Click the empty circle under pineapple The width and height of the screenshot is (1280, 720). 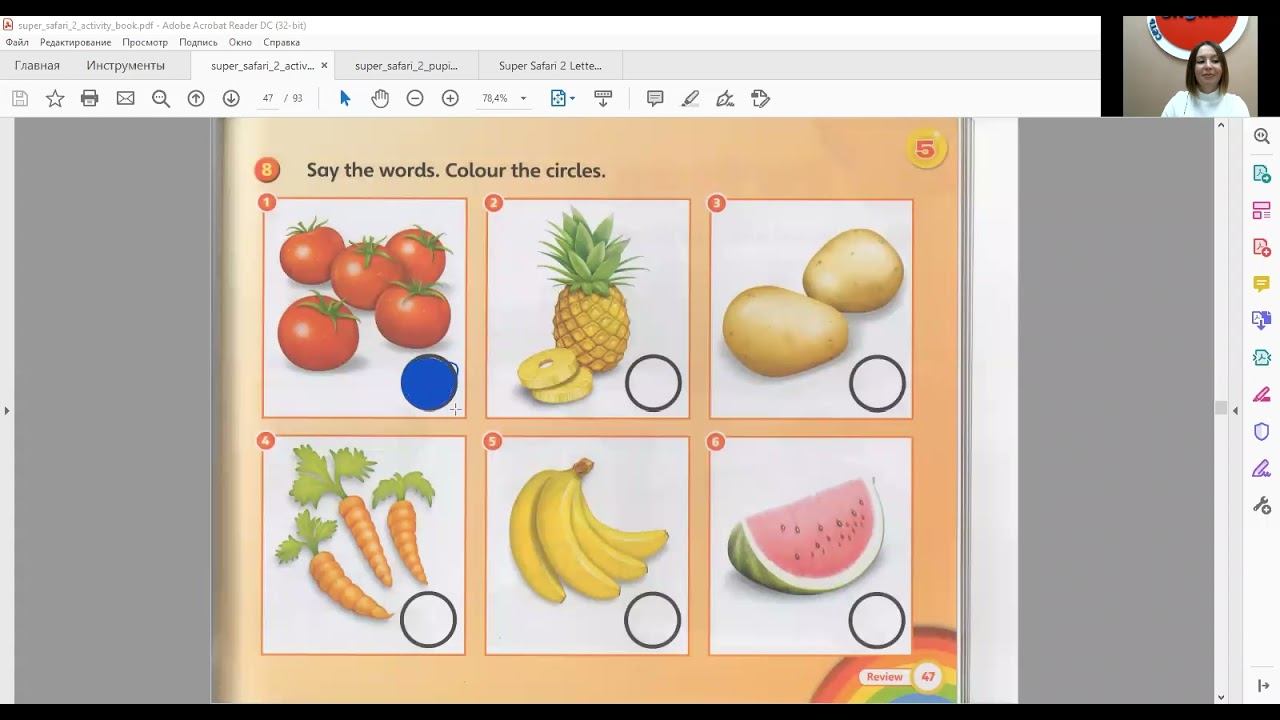(x=653, y=383)
